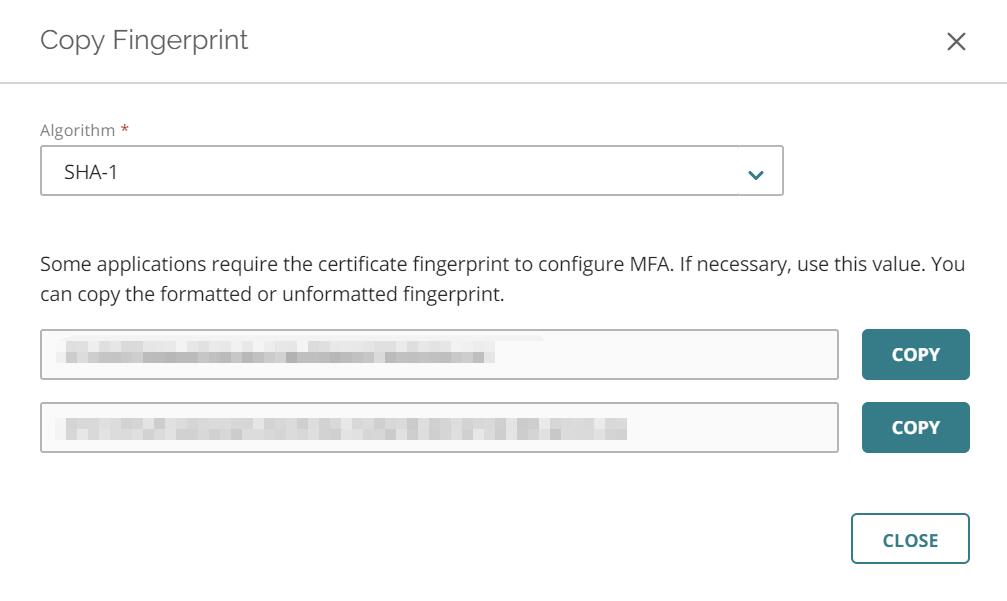Select the blurred value in the upper fingerprint box
The height and width of the screenshot is (601, 1007).
click(280, 354)
